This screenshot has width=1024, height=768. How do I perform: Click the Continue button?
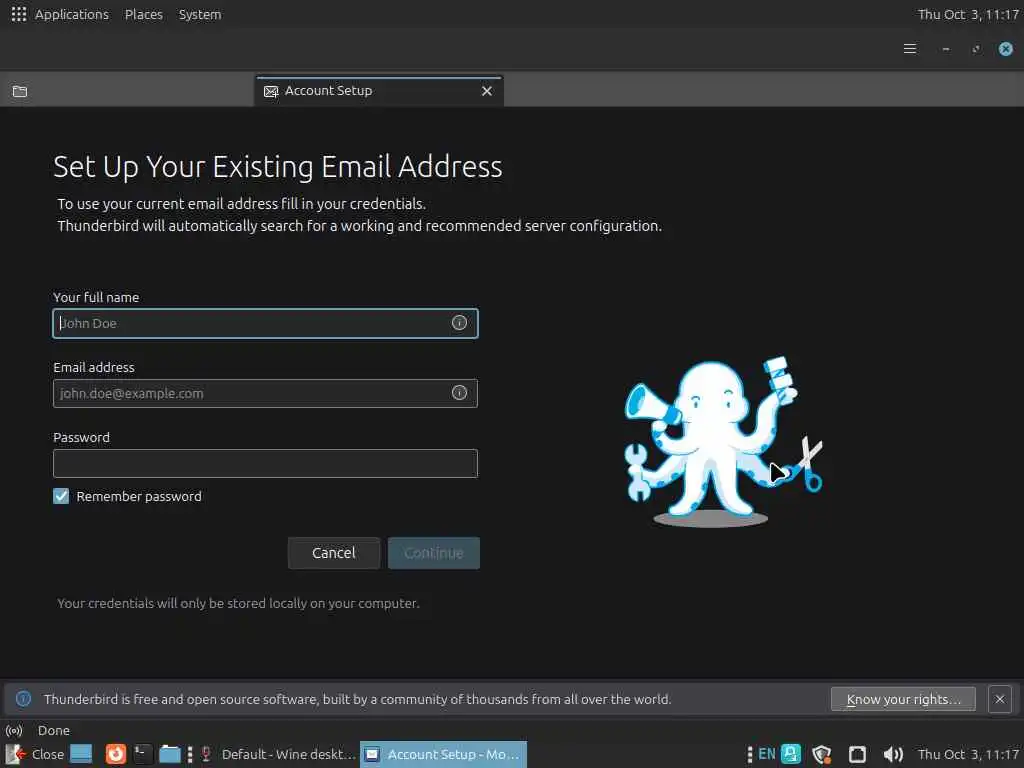[x=434, y=553]
